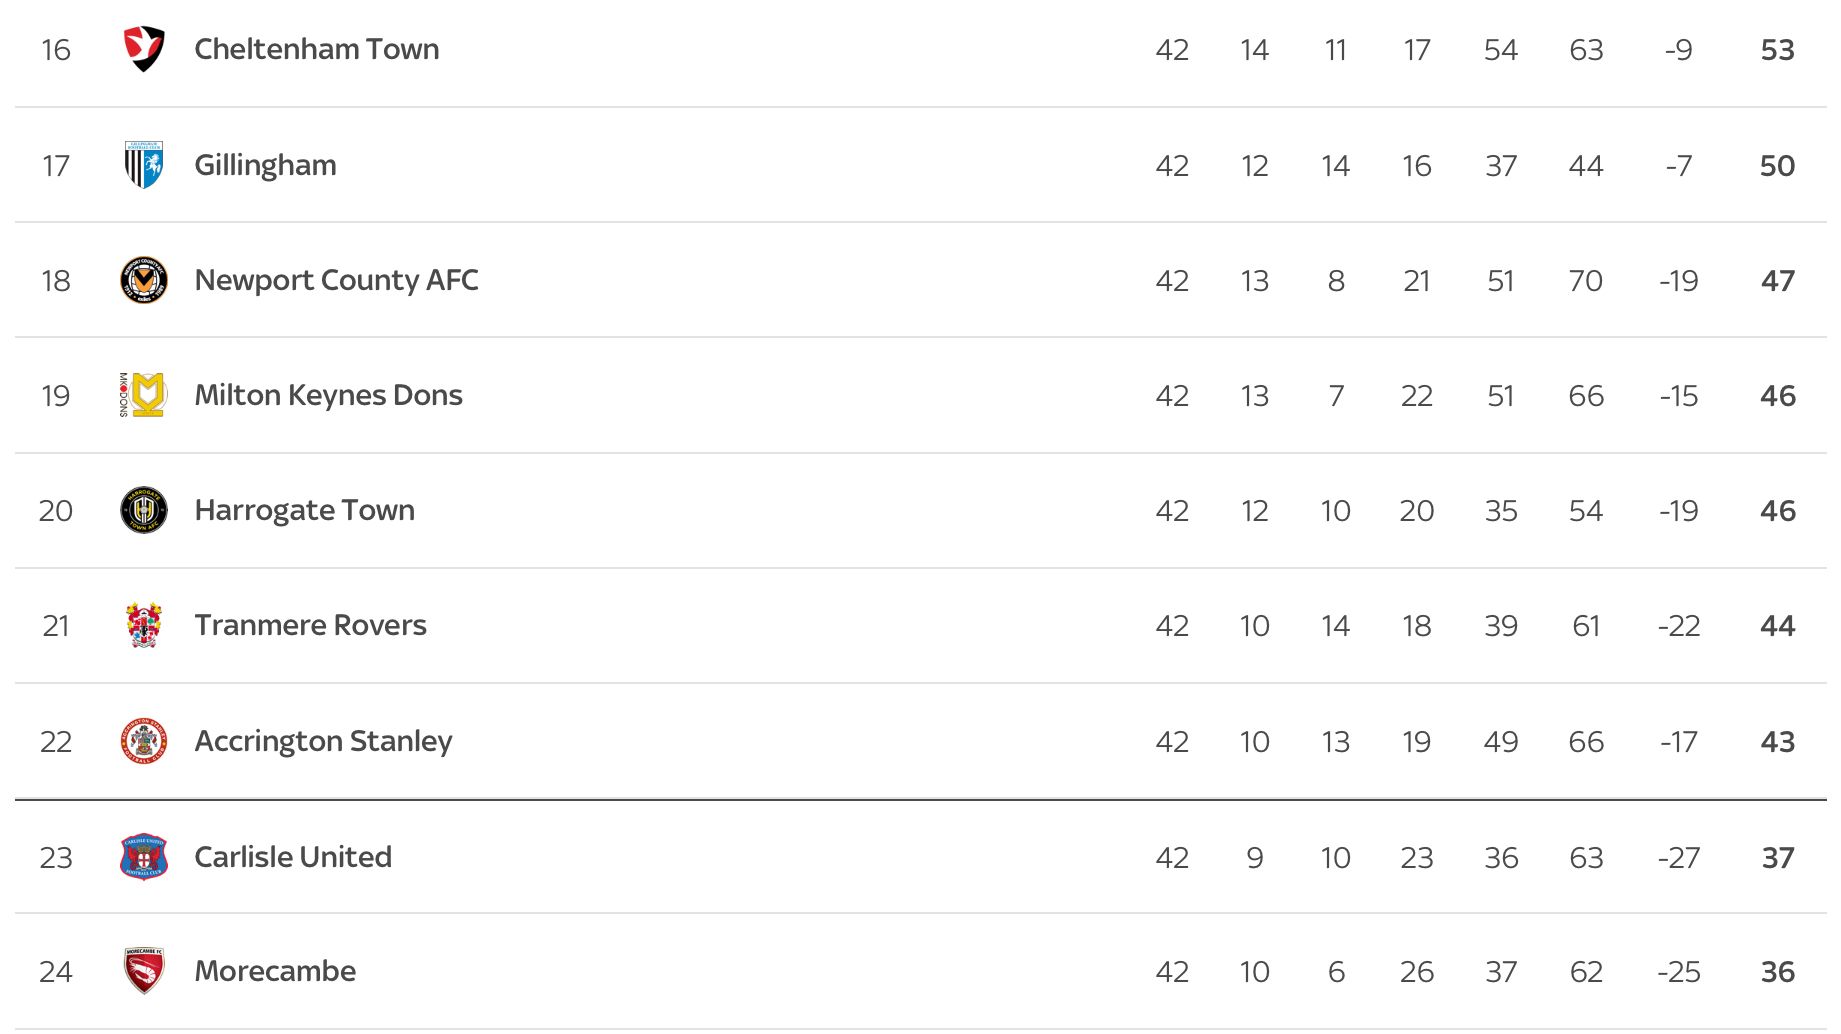Click the Carlisle United crest

pos(143,857)
